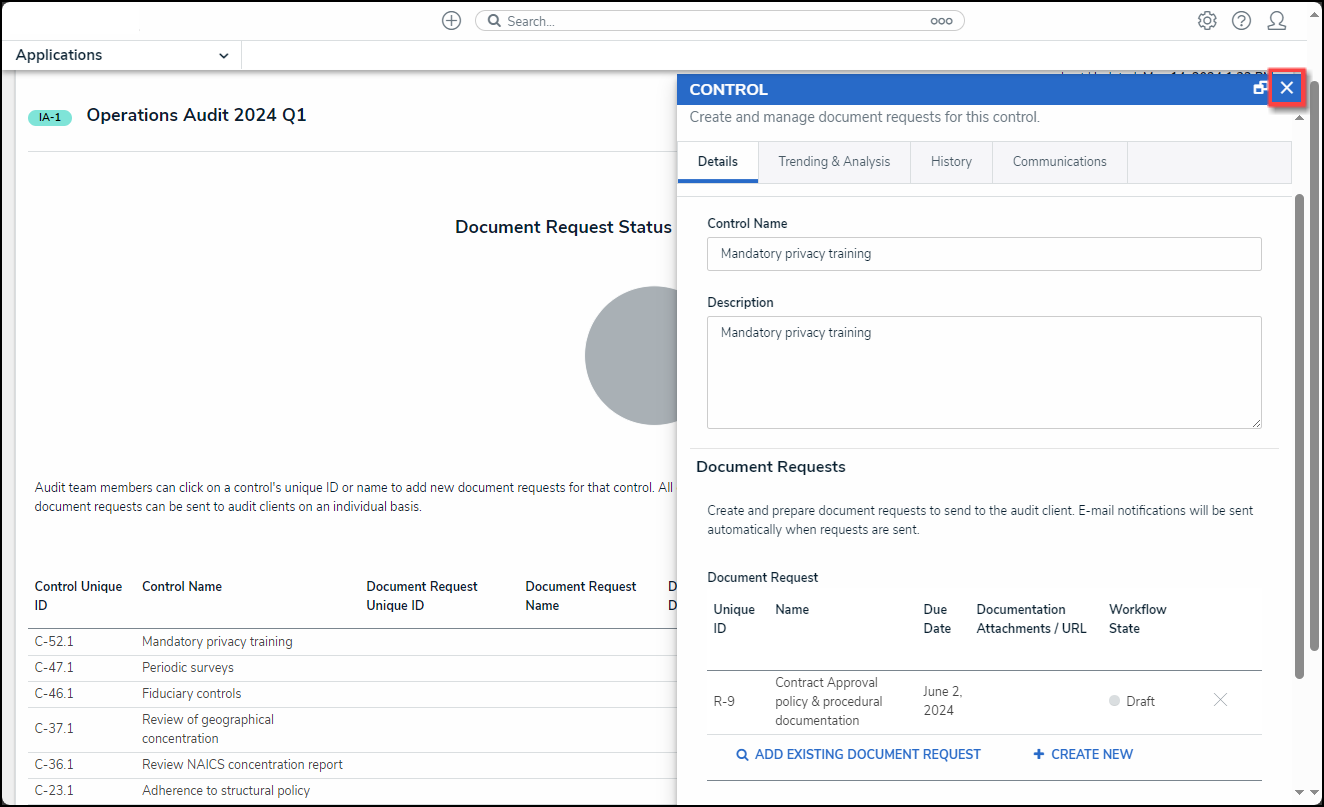Open the settings gear icon
1324x807 pixels.
pos(1207,21)
